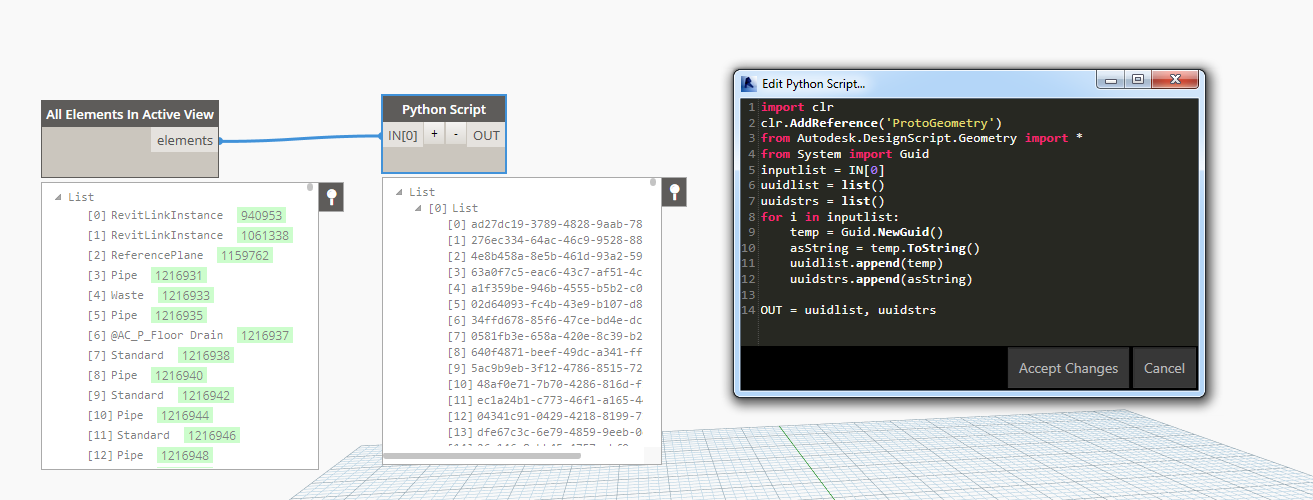This screenshot has width=1313, height=500.
Task: Open Pipe element ID 1216944
Action: [185, 415]
